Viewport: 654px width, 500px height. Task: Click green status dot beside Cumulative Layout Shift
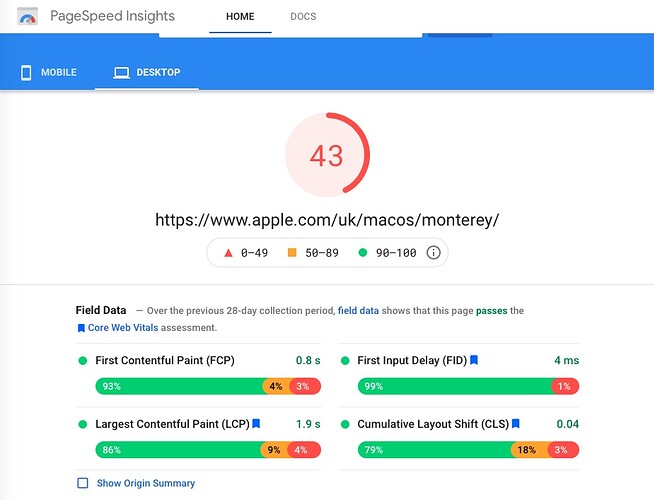pyautogui.click(x=345, y=424)
